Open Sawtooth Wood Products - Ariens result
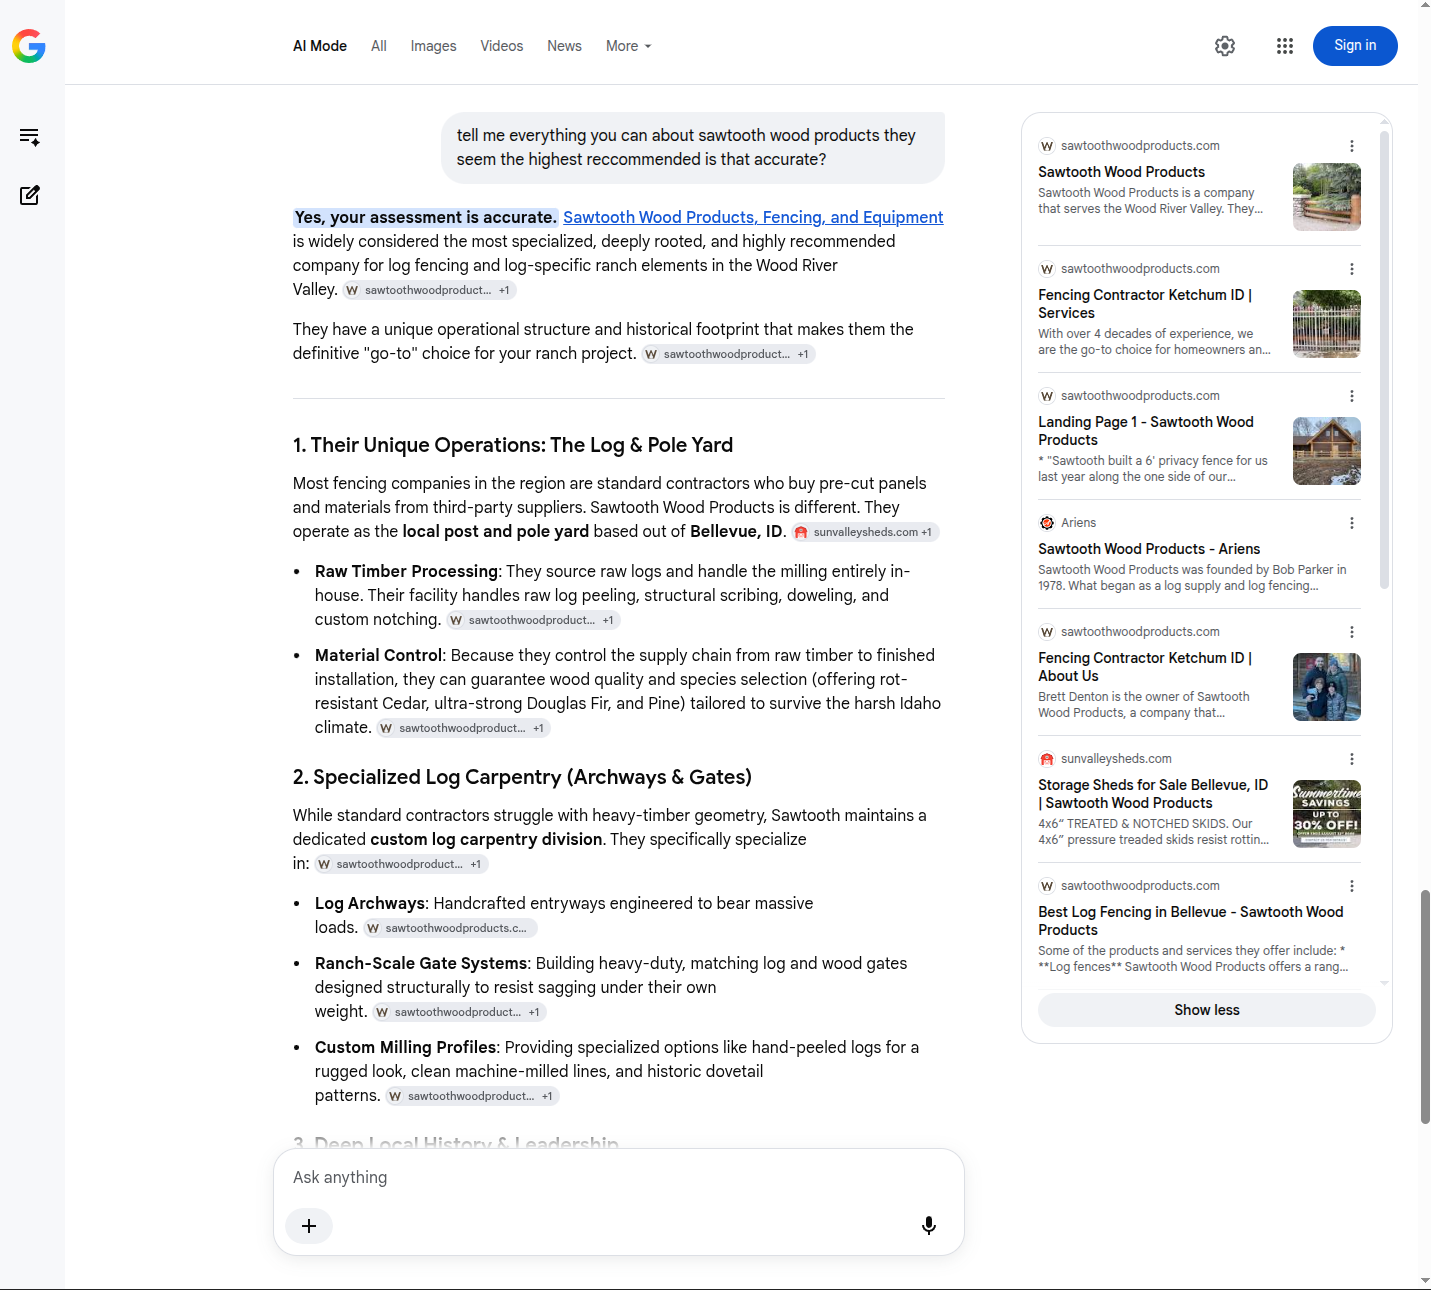 (x=1149, y=549)
